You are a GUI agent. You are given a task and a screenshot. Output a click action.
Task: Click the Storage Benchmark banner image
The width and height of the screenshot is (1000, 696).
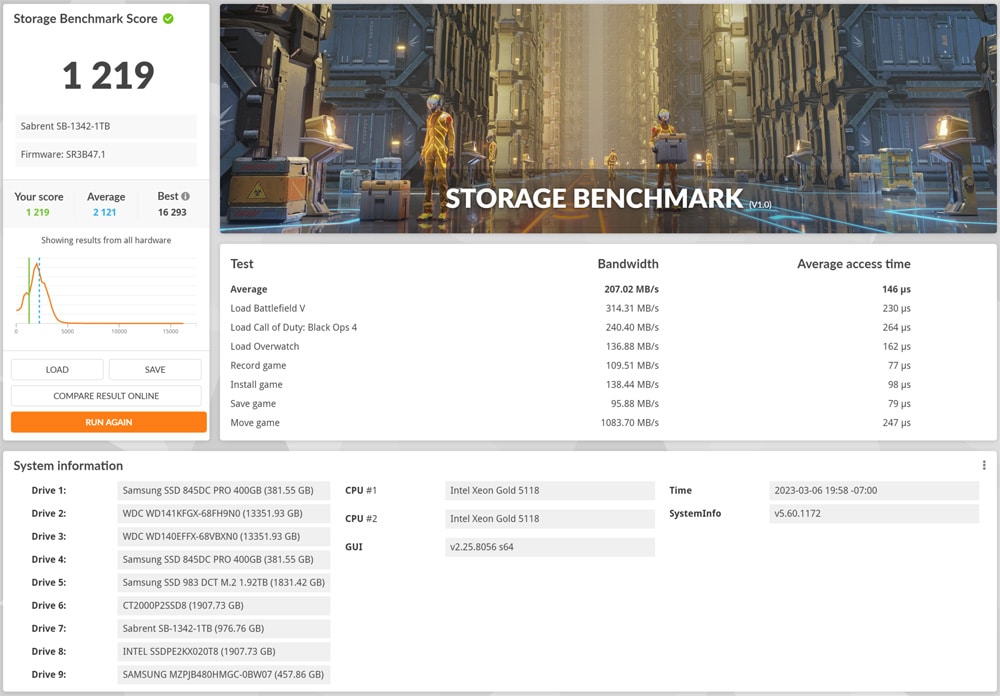[608, 119]
